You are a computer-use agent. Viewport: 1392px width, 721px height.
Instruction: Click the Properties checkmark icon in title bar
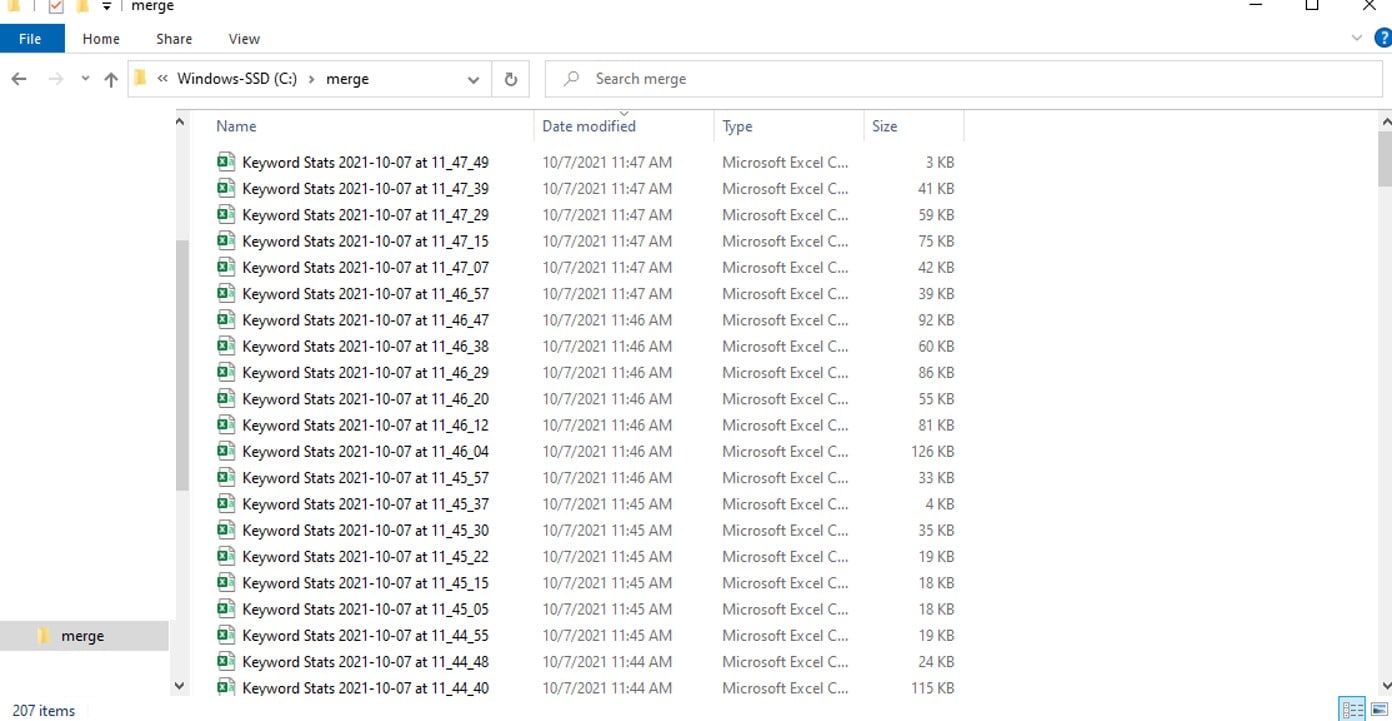pyautogui.click(x=56, y=6)
